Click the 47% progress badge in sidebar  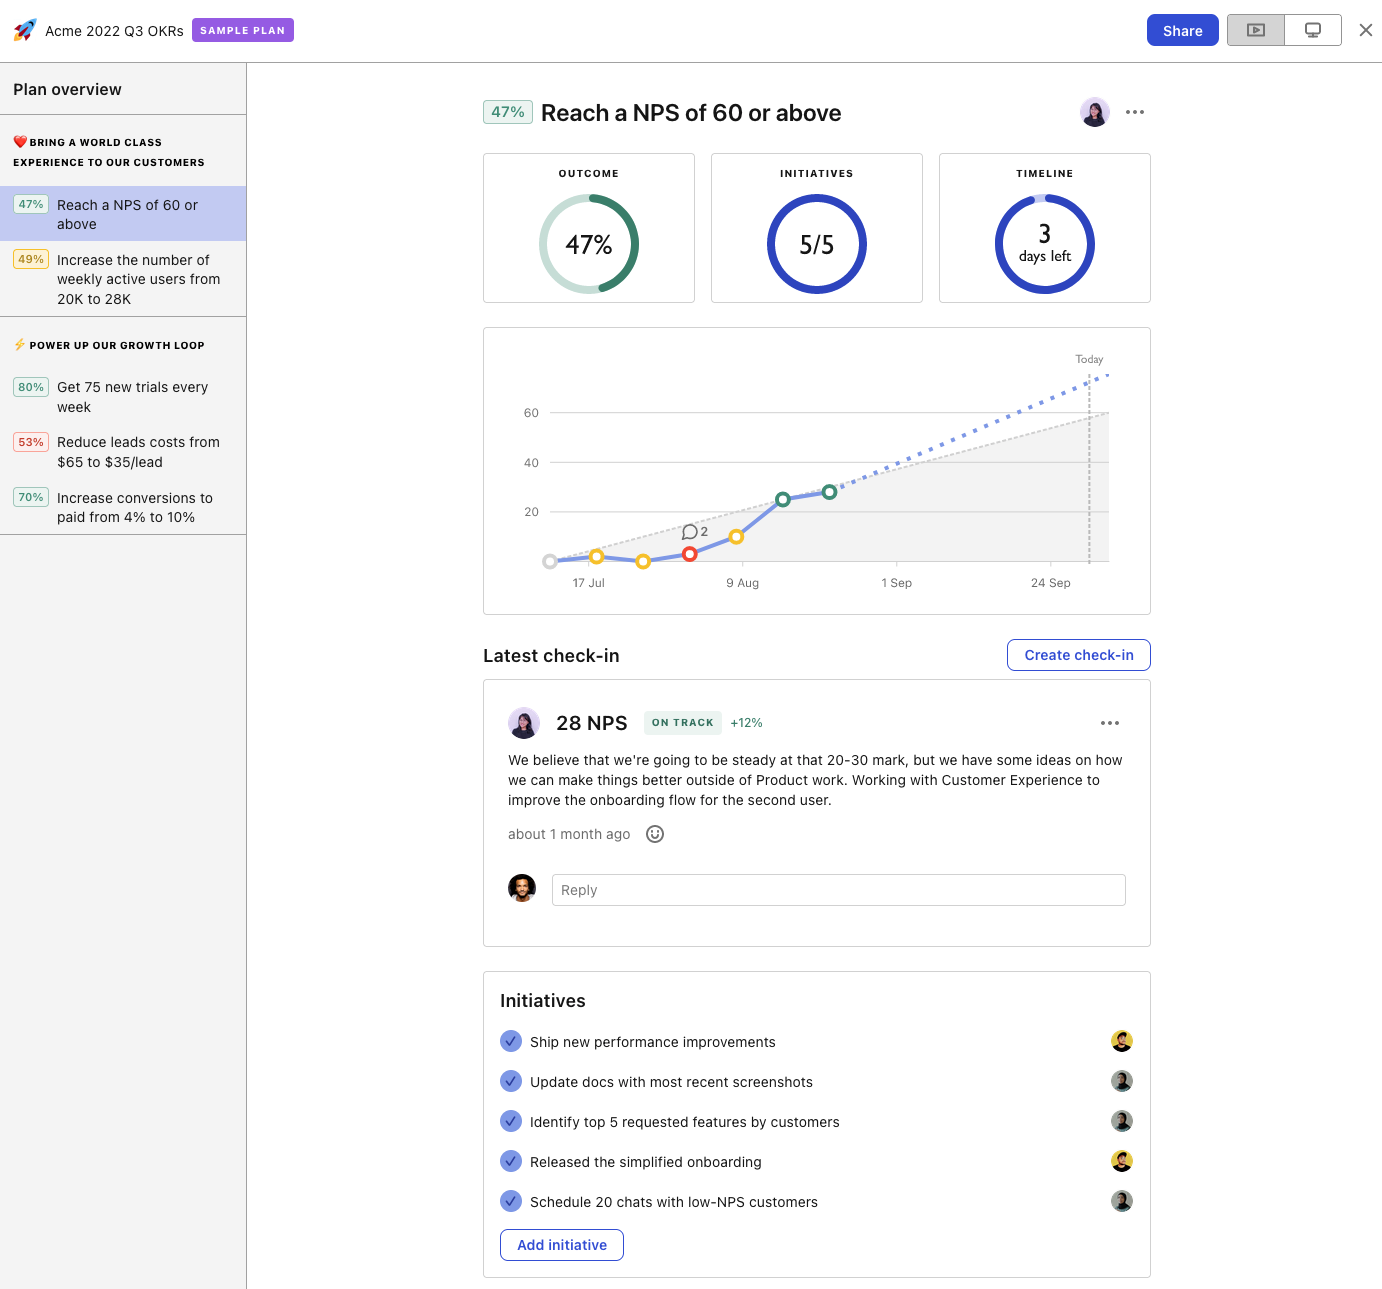(31, 204)
